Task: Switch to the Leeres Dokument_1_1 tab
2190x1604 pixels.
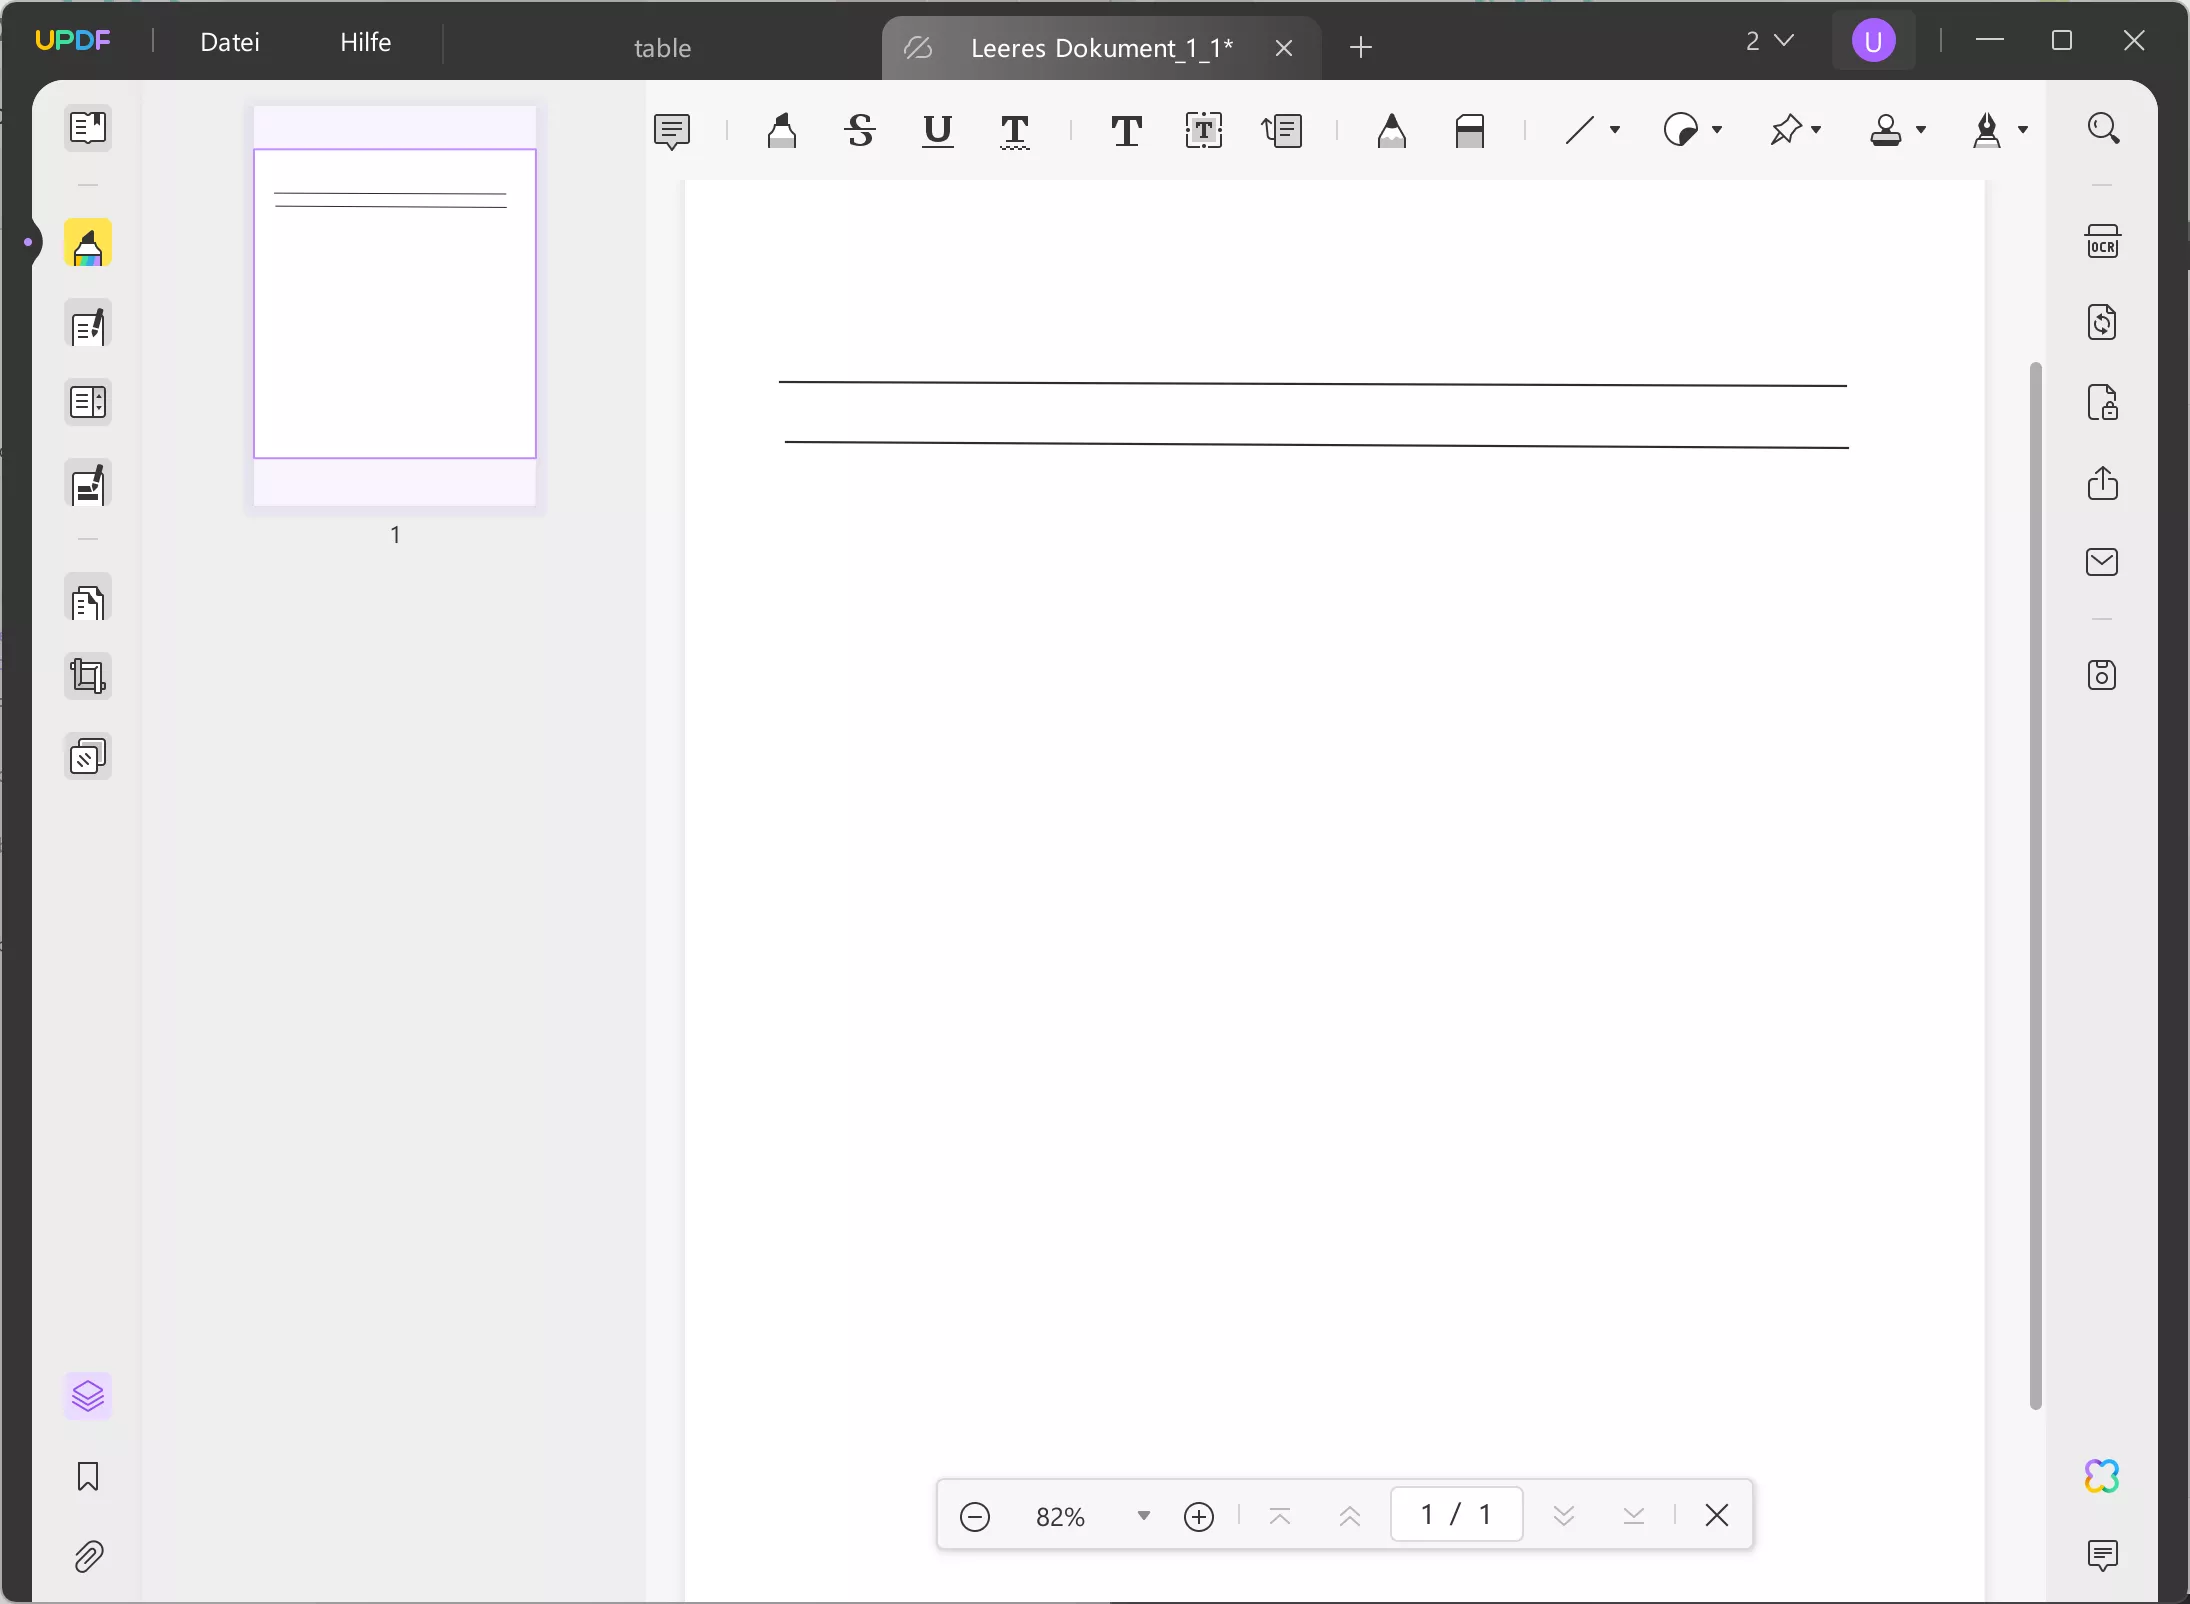Action: 1098,47
